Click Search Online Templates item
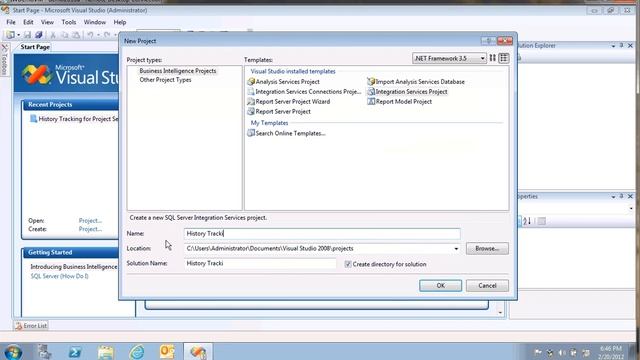 pos(287,133)
